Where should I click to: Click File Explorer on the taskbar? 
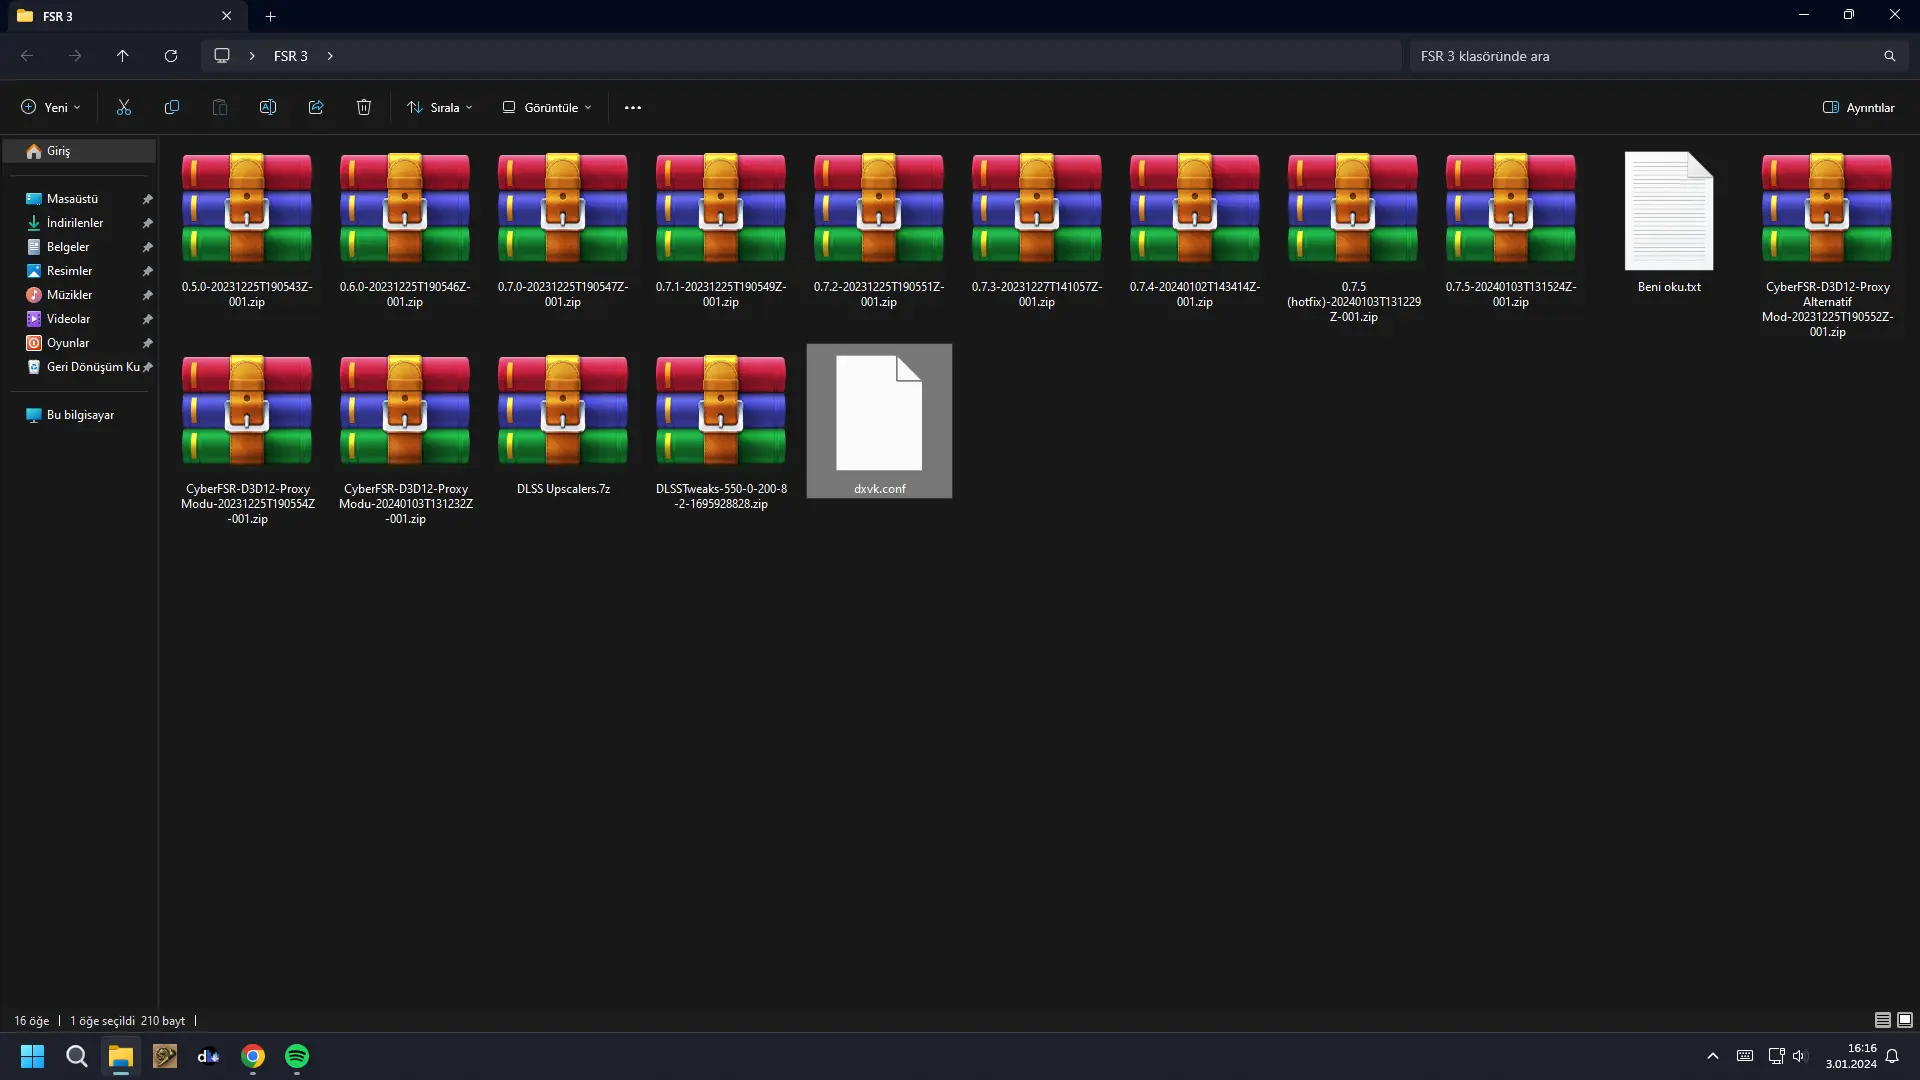coord(121,1056)
